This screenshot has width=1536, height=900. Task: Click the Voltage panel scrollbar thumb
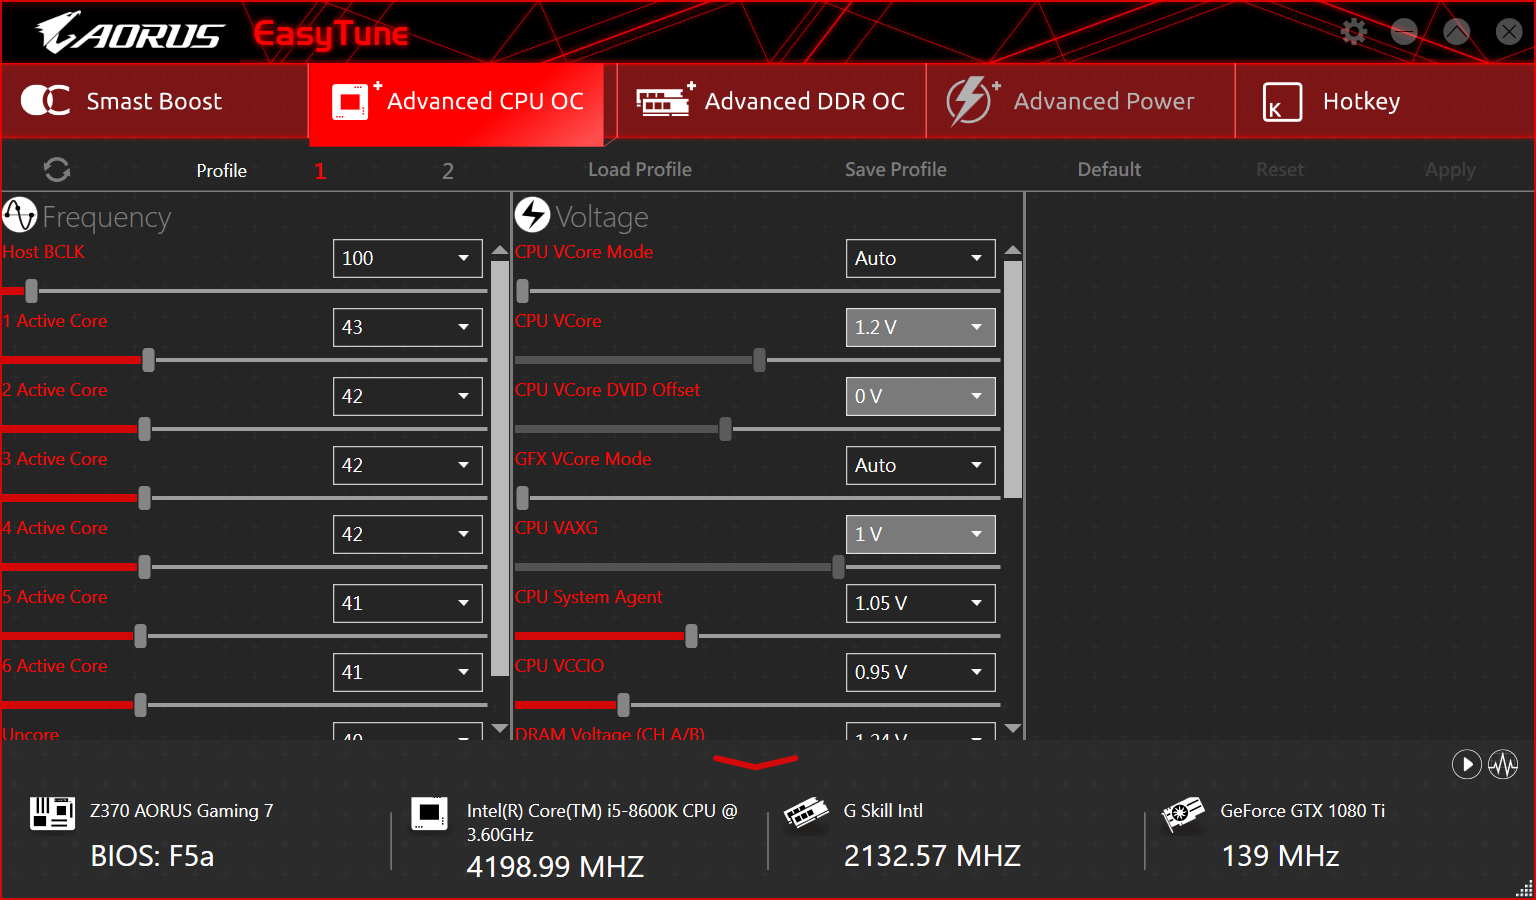pyautogui.click(x=1013, y=380)
